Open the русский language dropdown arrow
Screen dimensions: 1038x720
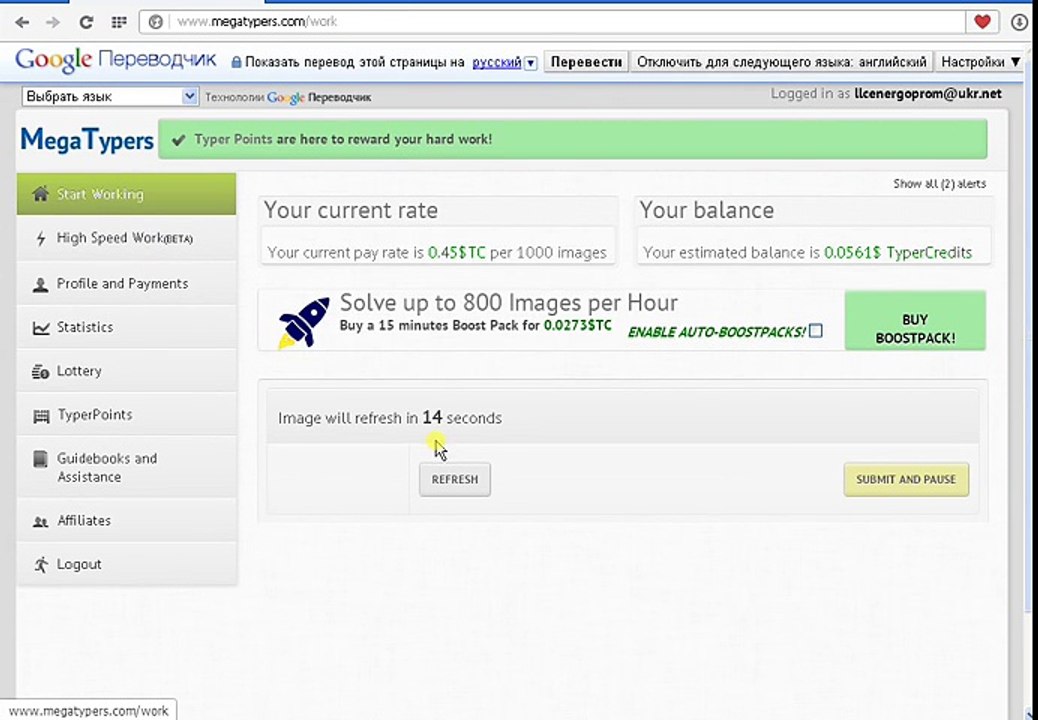[x=530, y=63]
